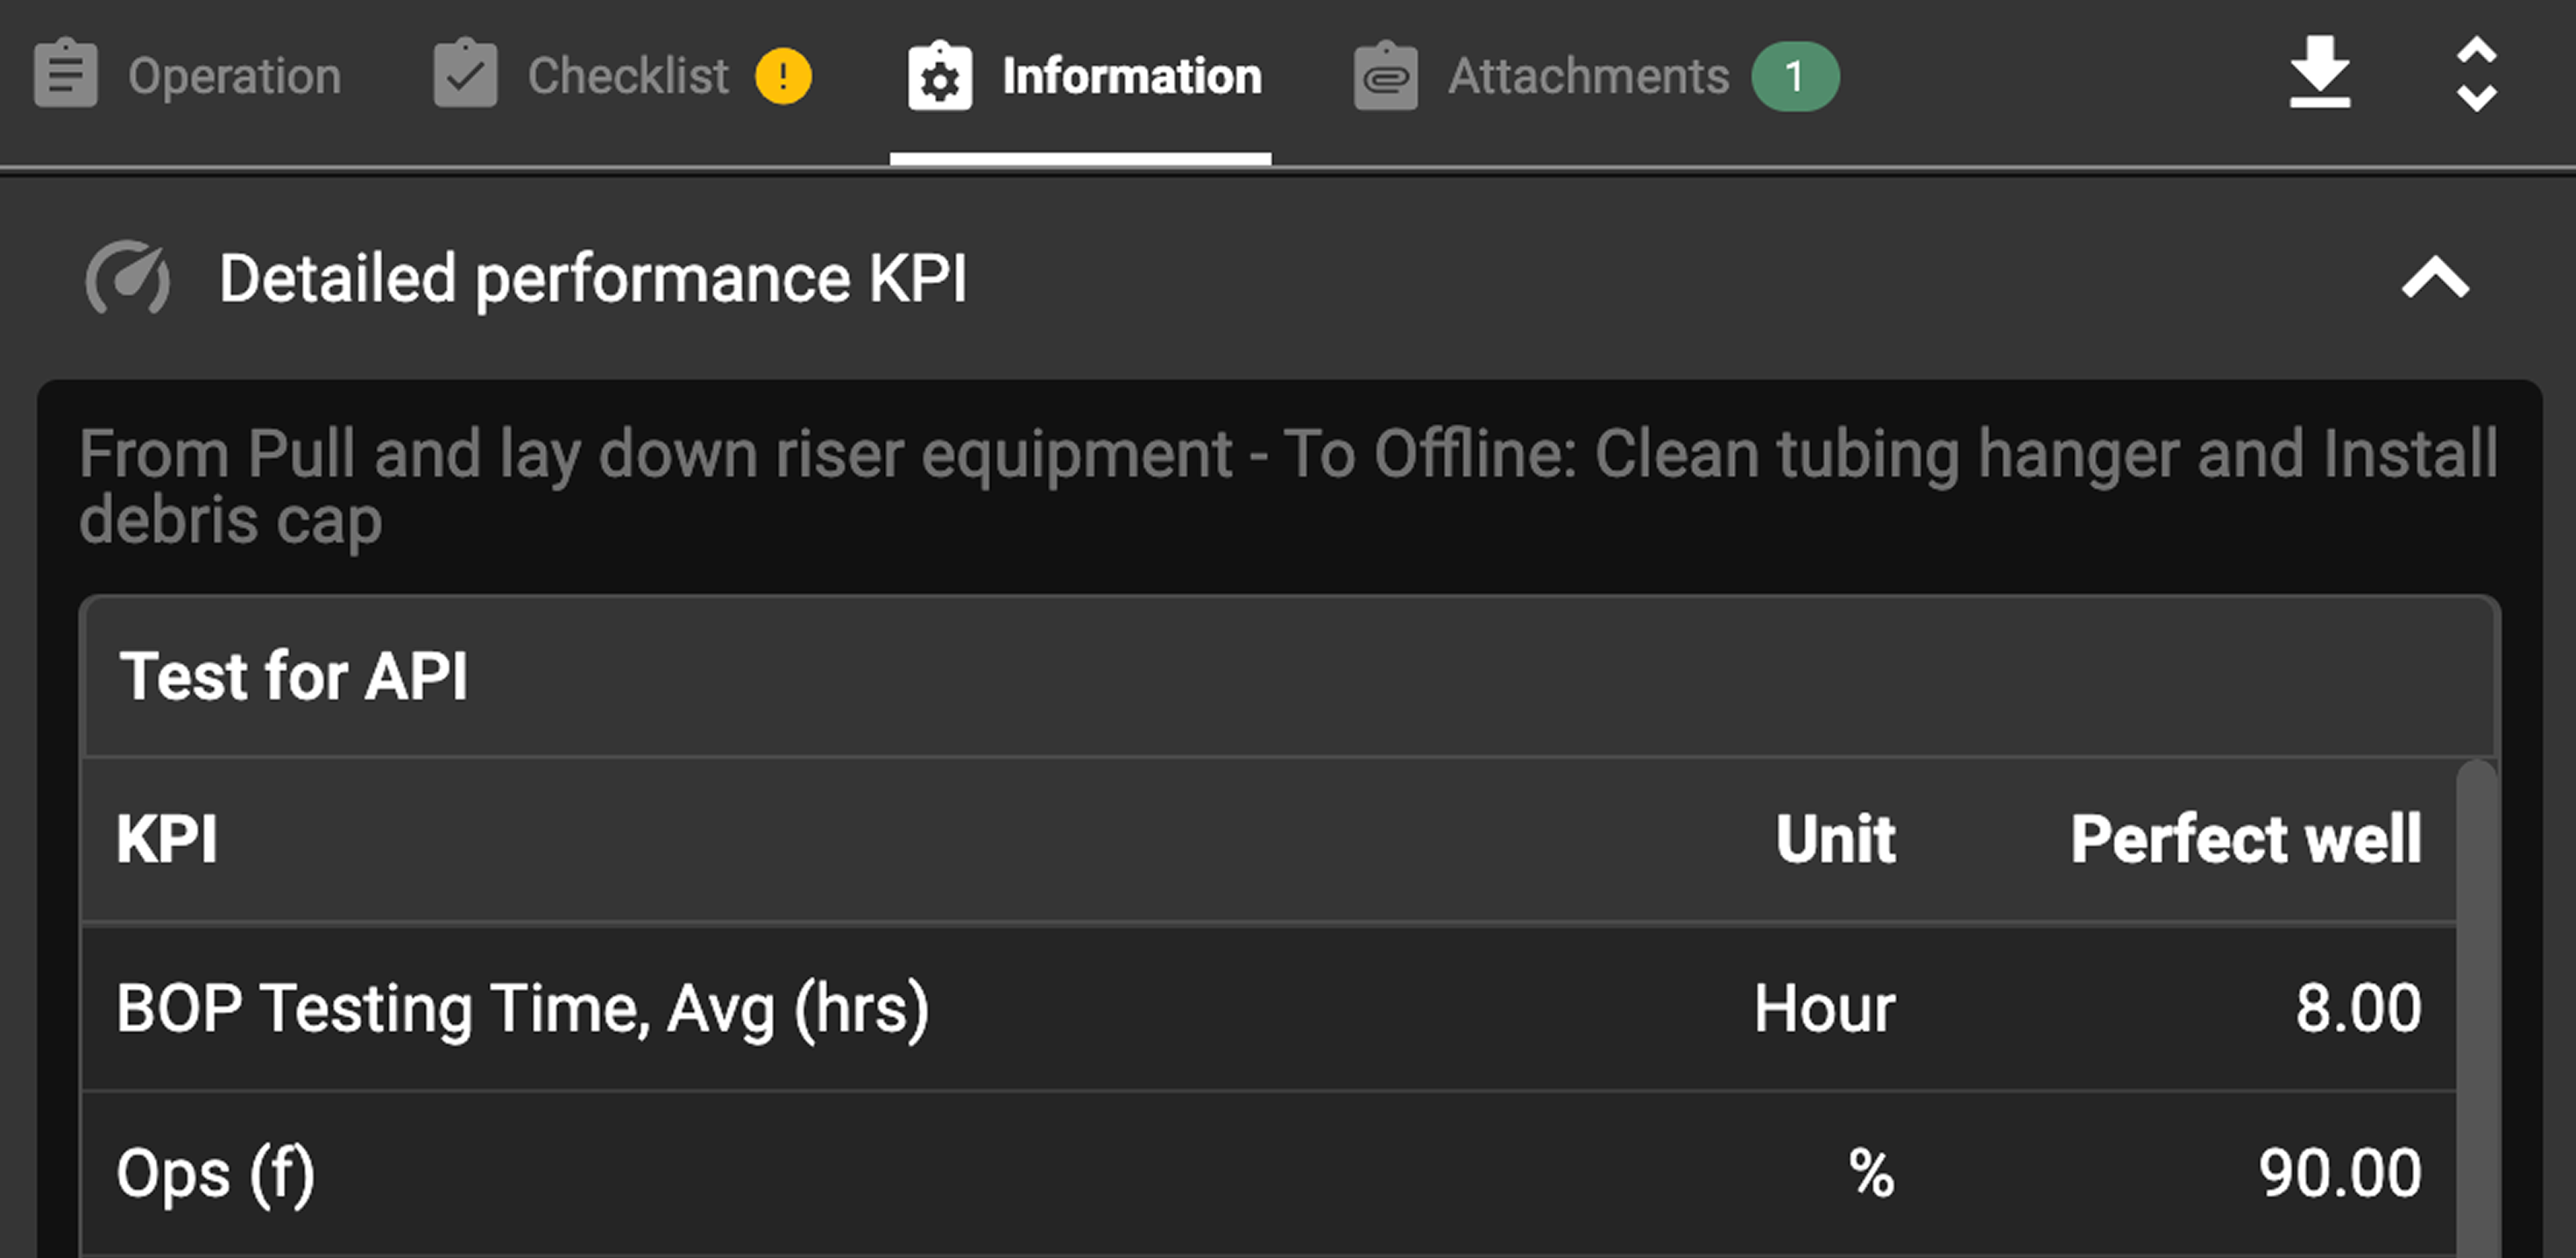The width and height of the screenshot is (2576, 1258).
Task: Click the Attachments paperclip icon
Action: point(1386,75)
